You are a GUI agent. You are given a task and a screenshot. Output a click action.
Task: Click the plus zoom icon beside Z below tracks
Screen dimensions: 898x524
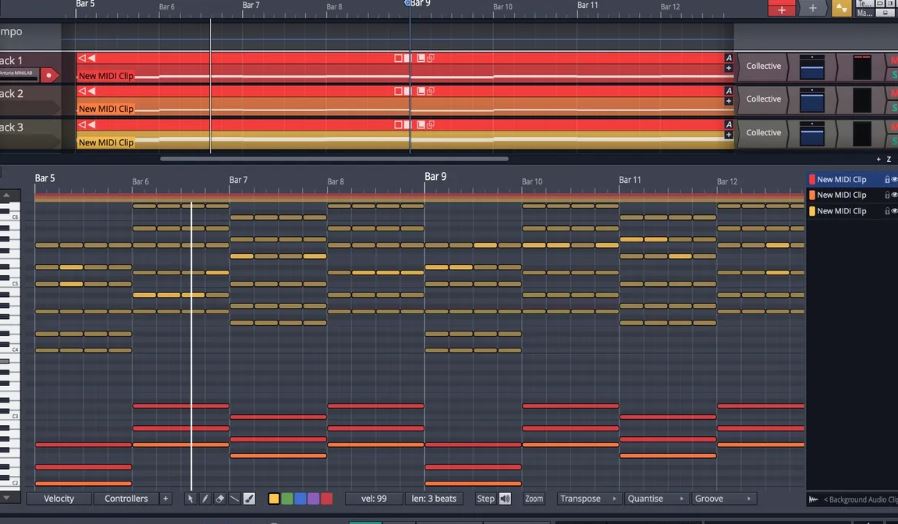tap(879, 159)
